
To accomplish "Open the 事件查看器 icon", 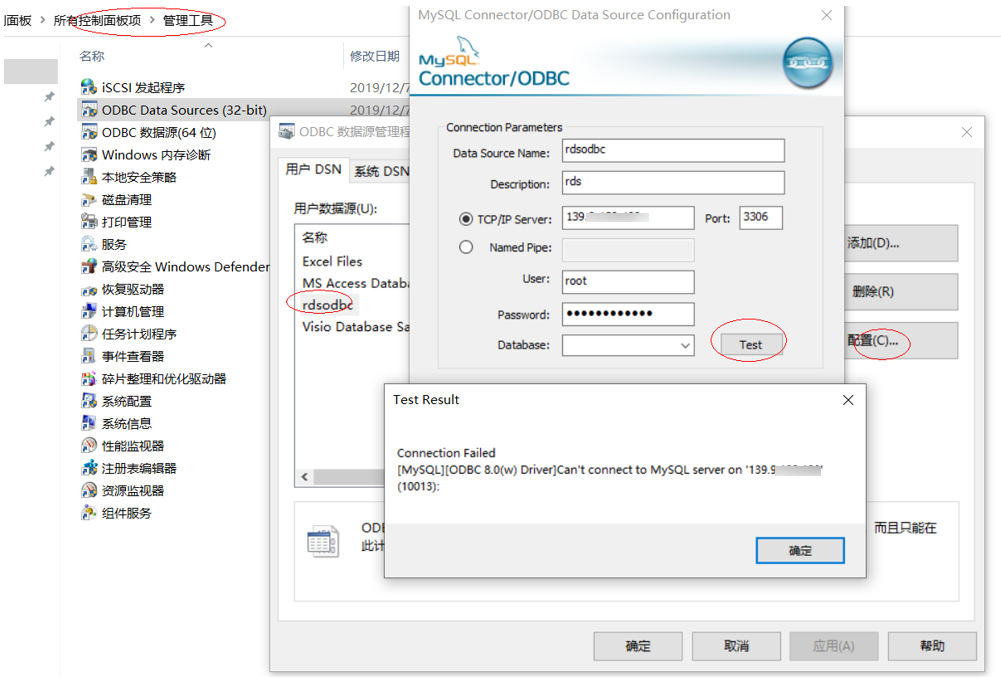I will tap(89, 356).
